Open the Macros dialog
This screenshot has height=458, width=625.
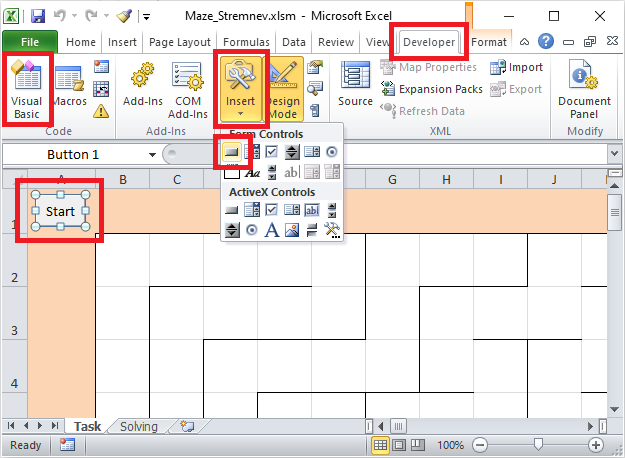(x=70, y=86)
